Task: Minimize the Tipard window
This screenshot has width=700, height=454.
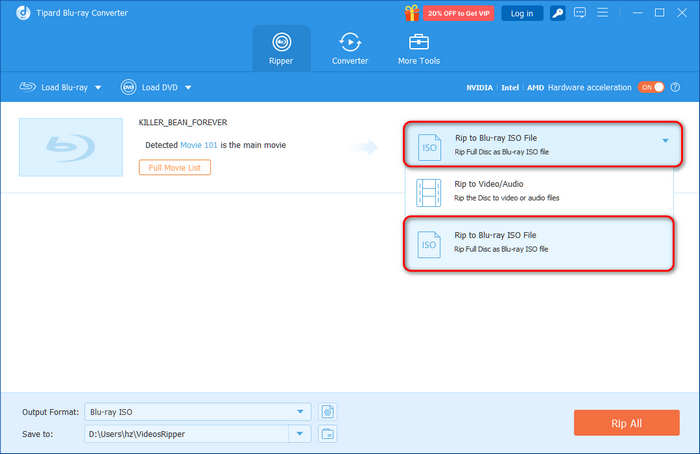Action: pos(638,12)
